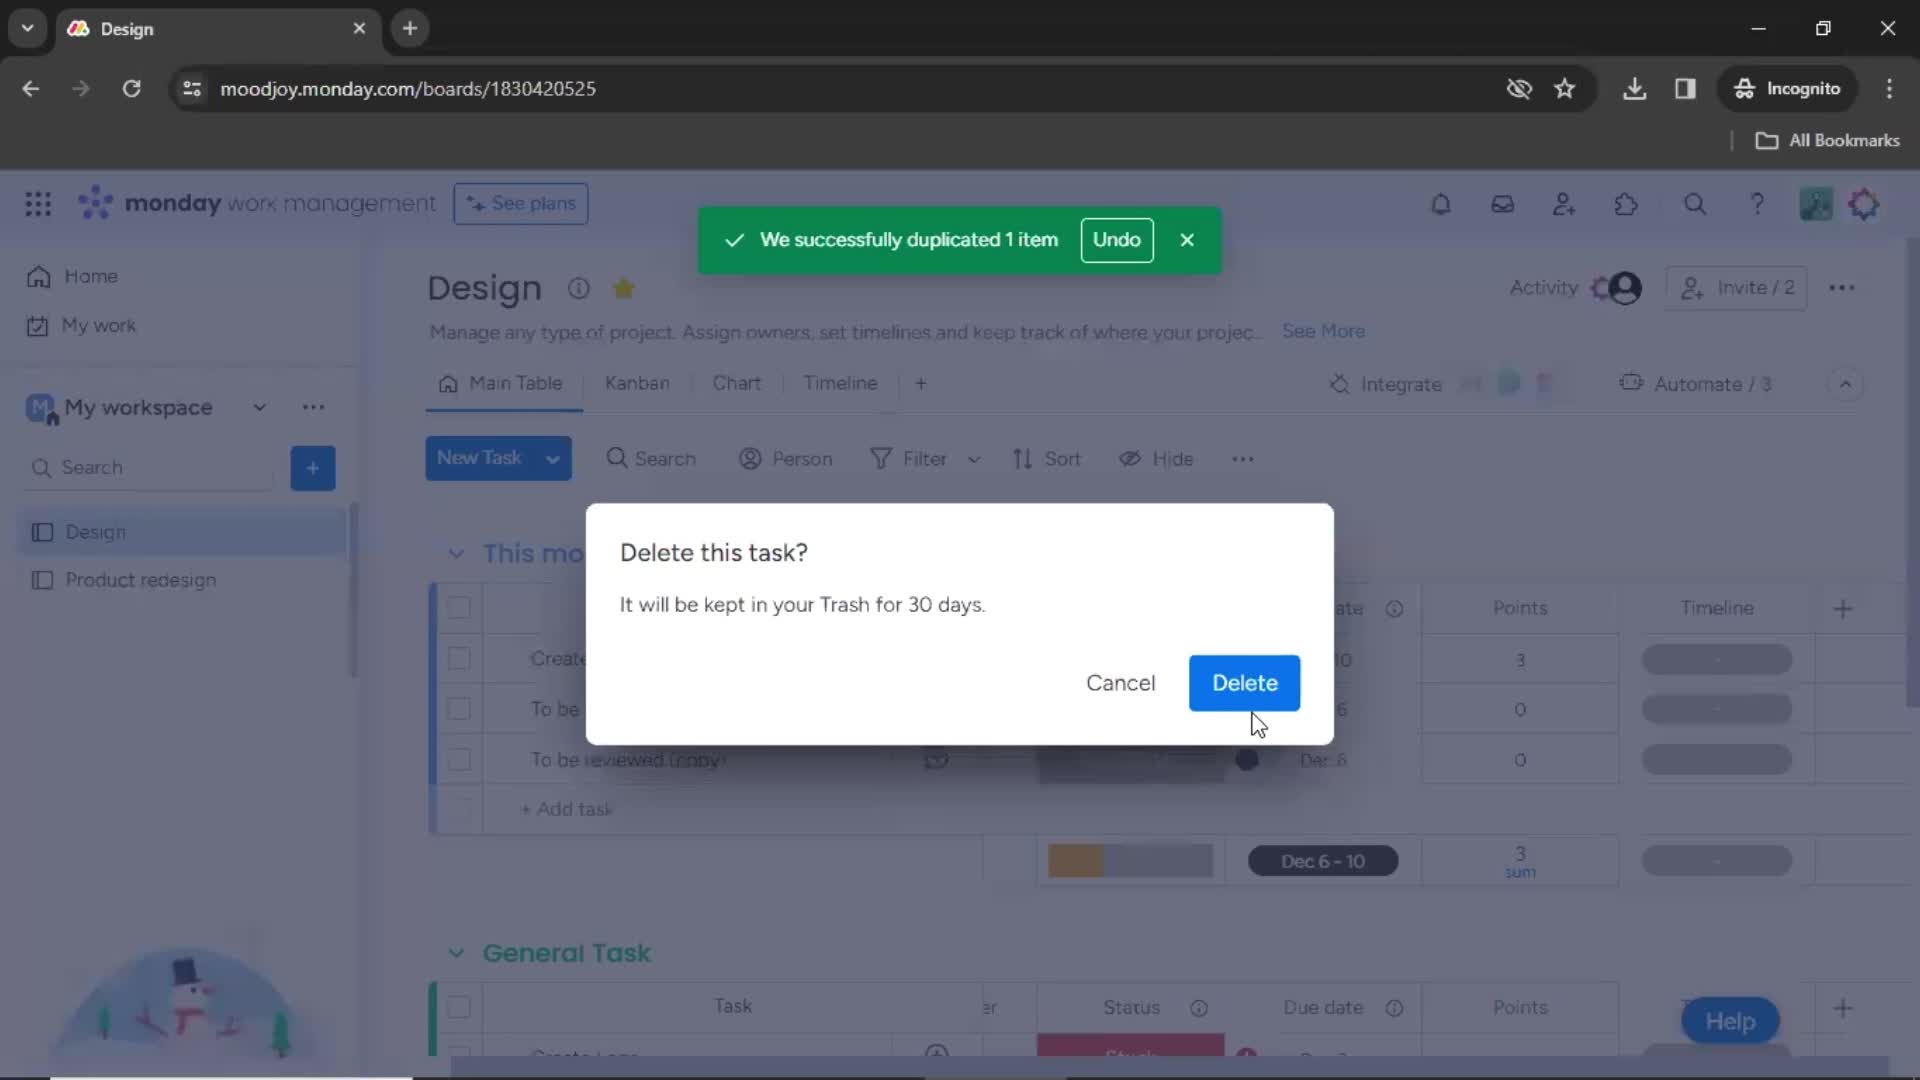Switch to the Kanban tab view

638,384
